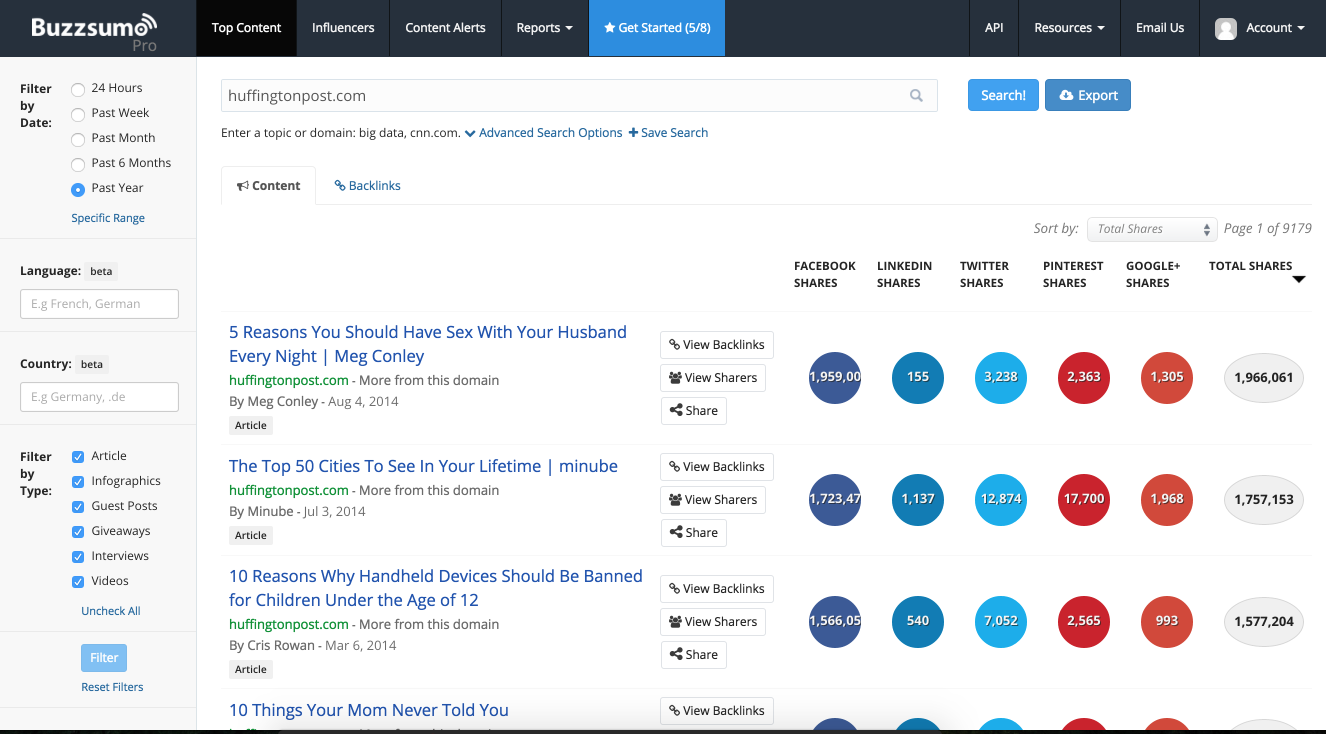Open article '10 Things Your Mom Never Told You'
Image resolution: width=1326 pixels, height=734 pixels.
click(369, 710)
